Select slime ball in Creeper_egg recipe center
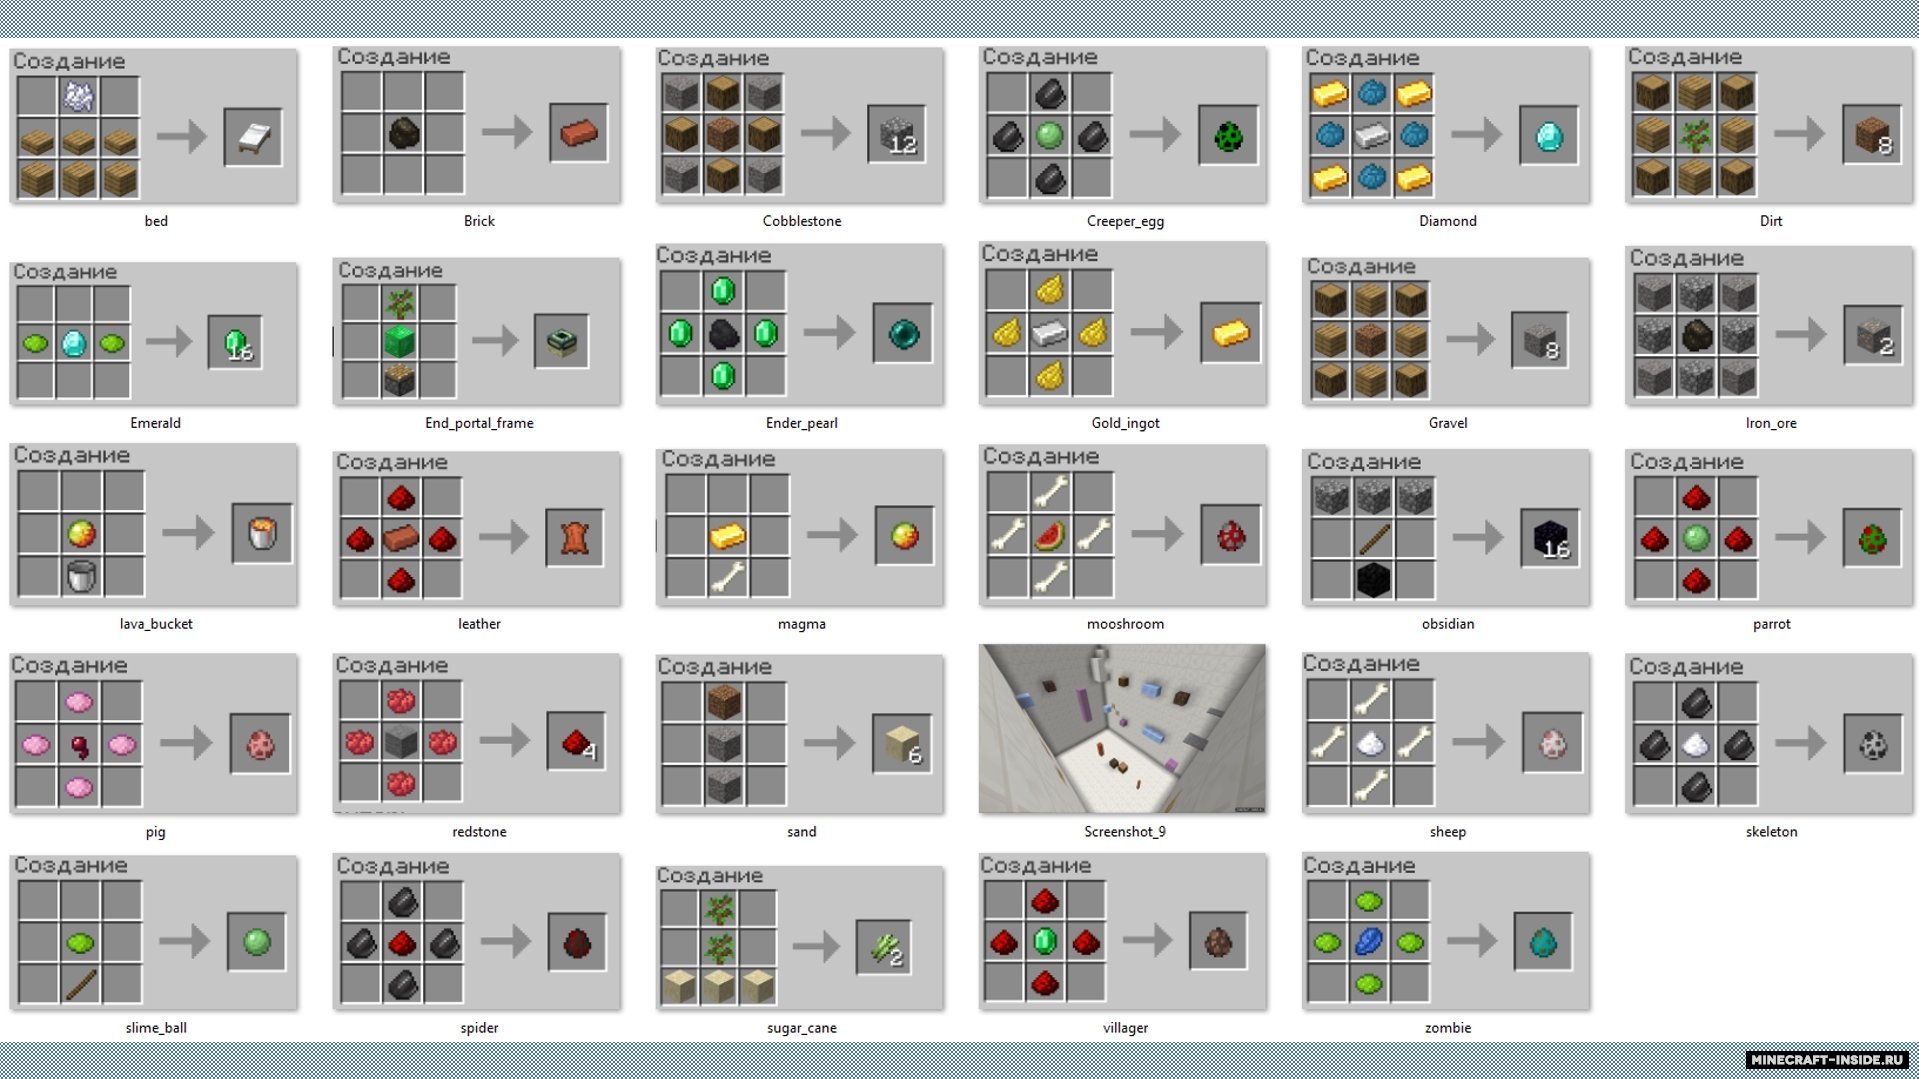Image resolution: width=1919 pixels, height=1079 pixels. point(1049,135)
